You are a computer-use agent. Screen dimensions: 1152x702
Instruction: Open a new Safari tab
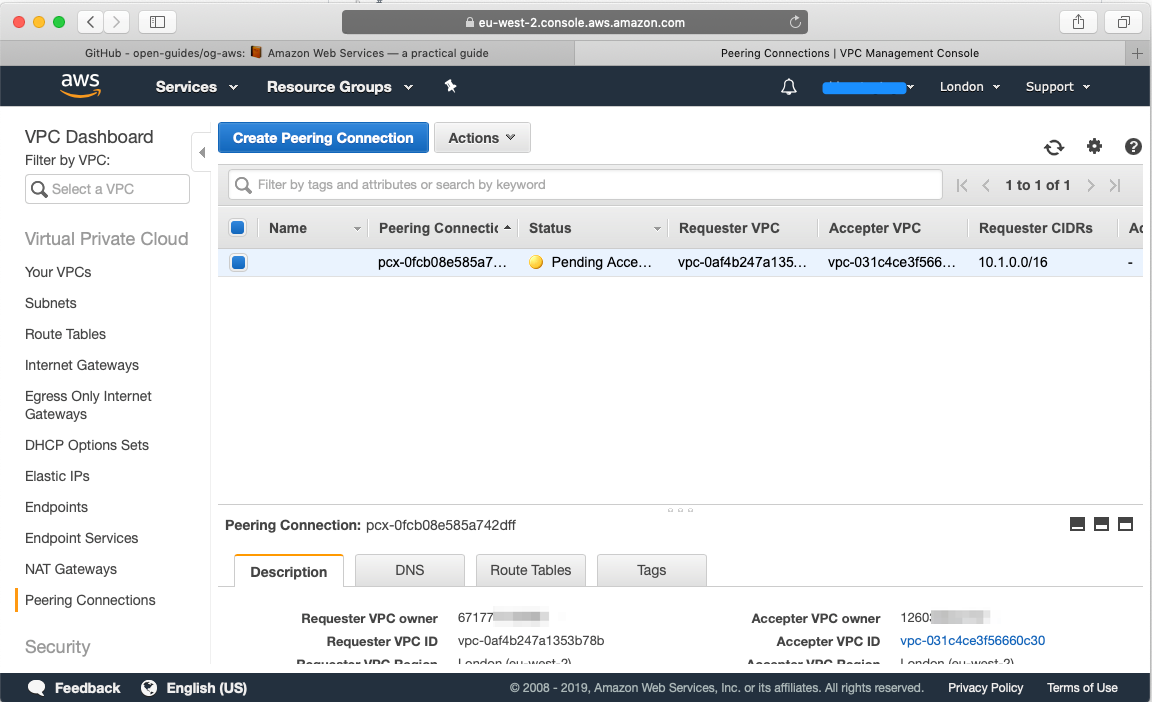[x=1137, y=53]
